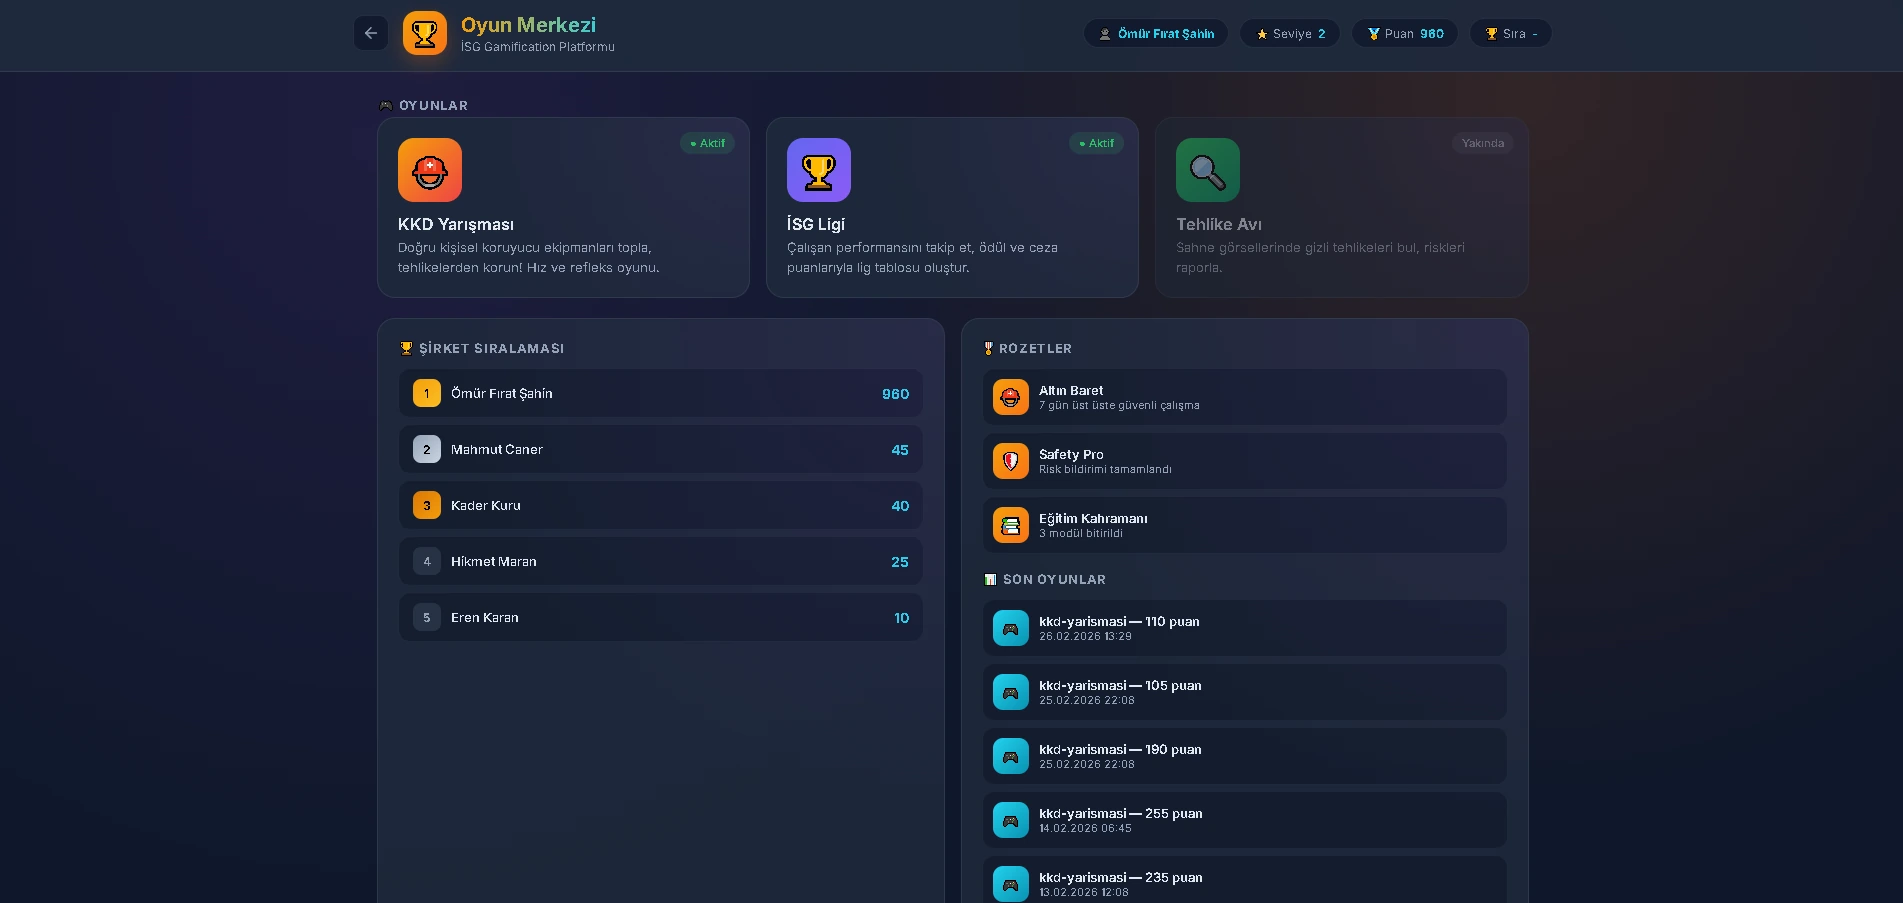Click the Puan 960 score chip
This screenshot has height=903, width=1903.
(x=1405, y=34)
